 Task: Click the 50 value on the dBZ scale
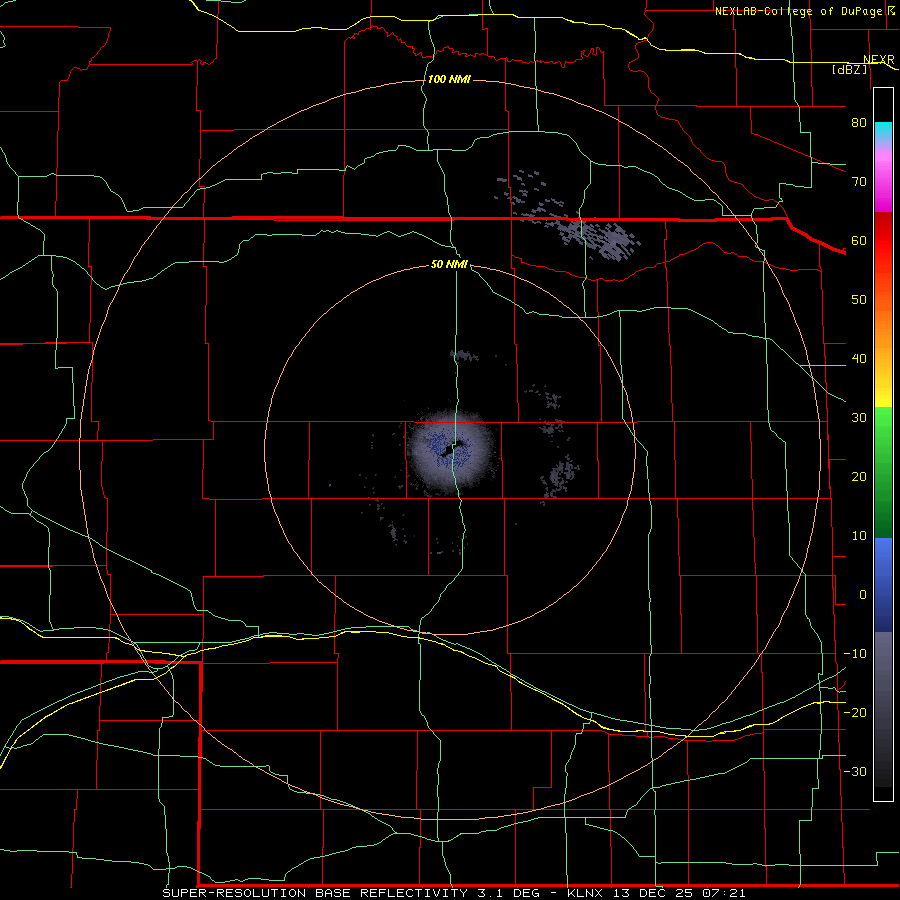point(859,300)
